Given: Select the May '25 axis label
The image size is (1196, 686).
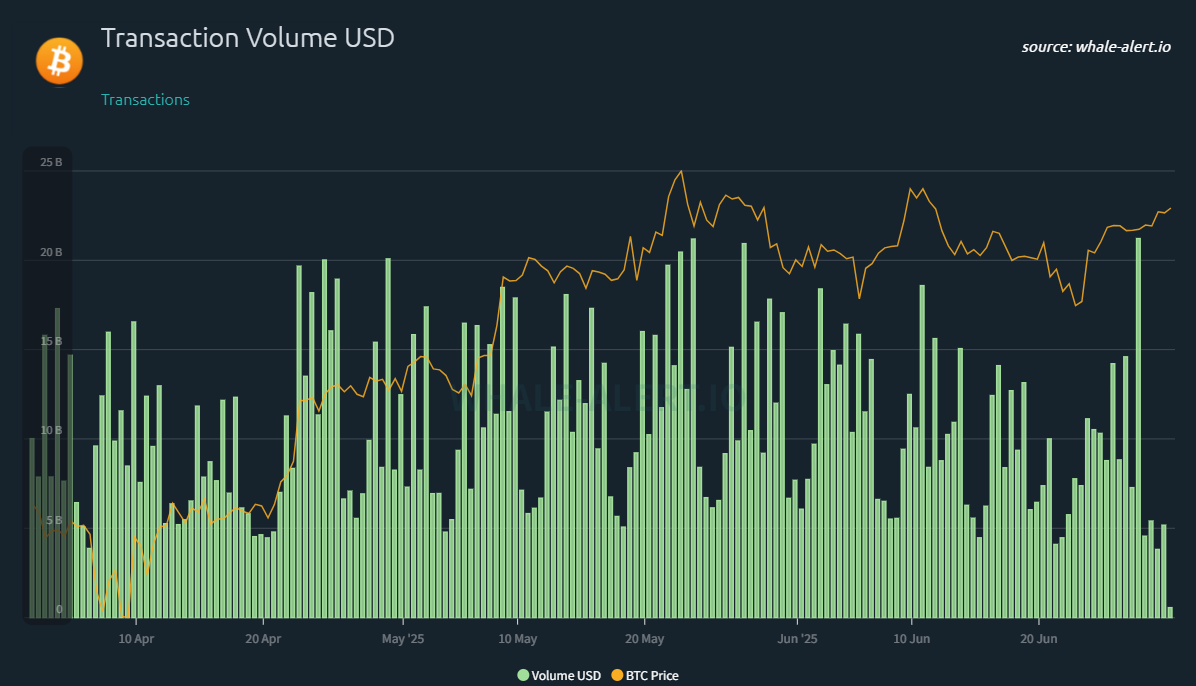Looking at the screenshot, I should [404, 638].
